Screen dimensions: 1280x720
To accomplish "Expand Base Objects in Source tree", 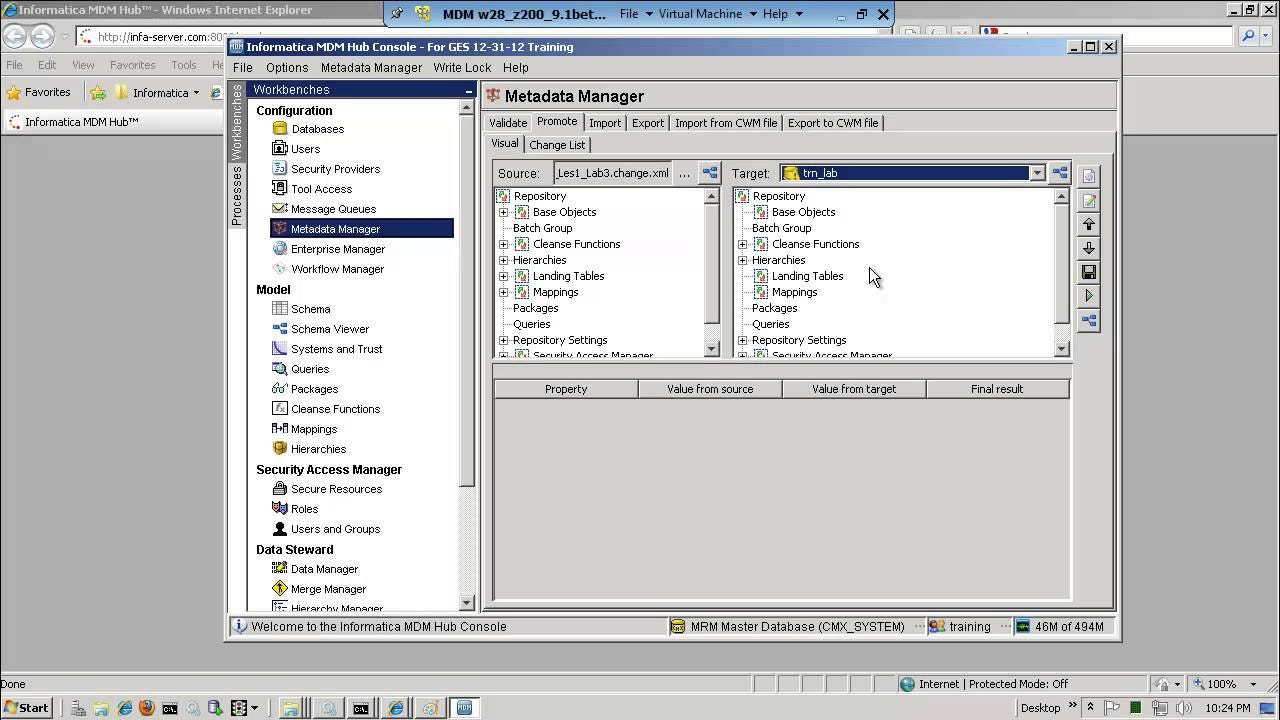I will click(x=504, y=212).
